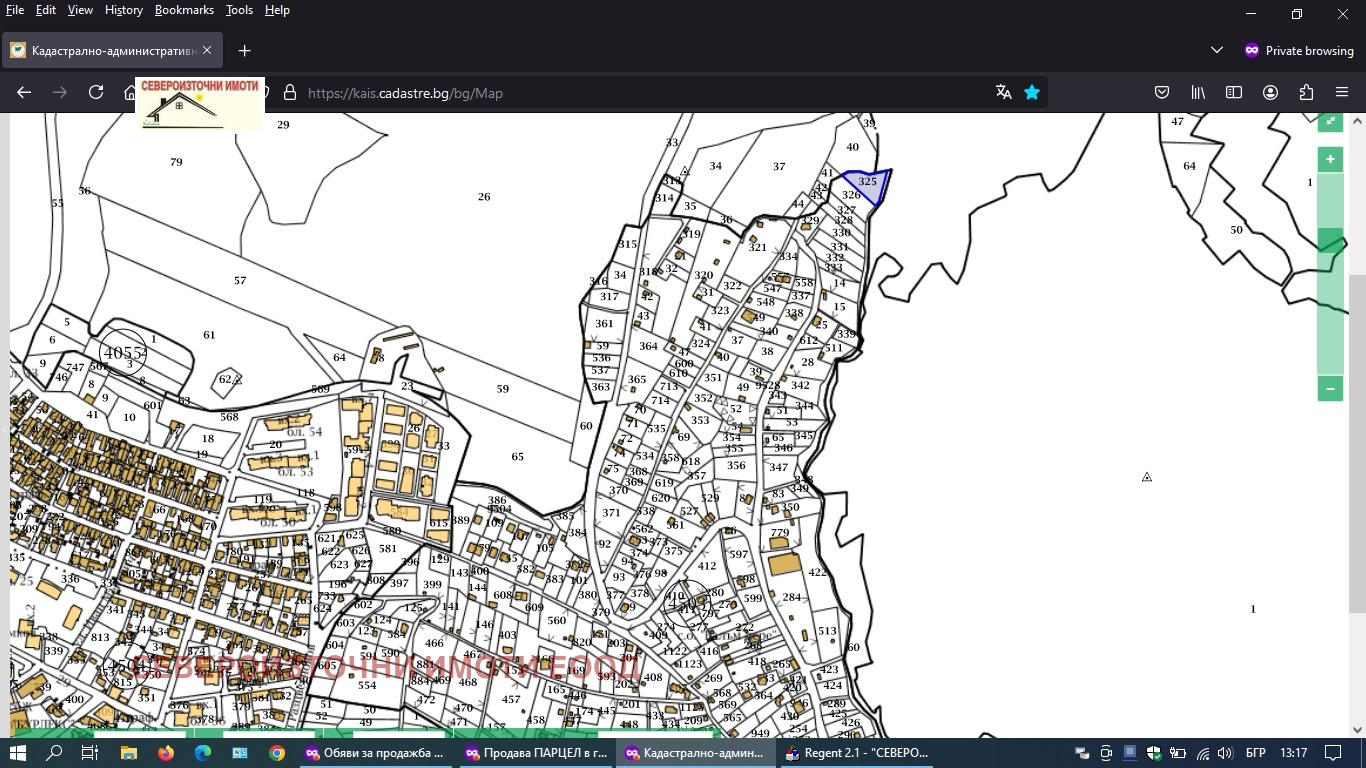1366x768 pixels.
Task: Switch to Regent 2.1 taskbar window
Action: click(857, 753)
